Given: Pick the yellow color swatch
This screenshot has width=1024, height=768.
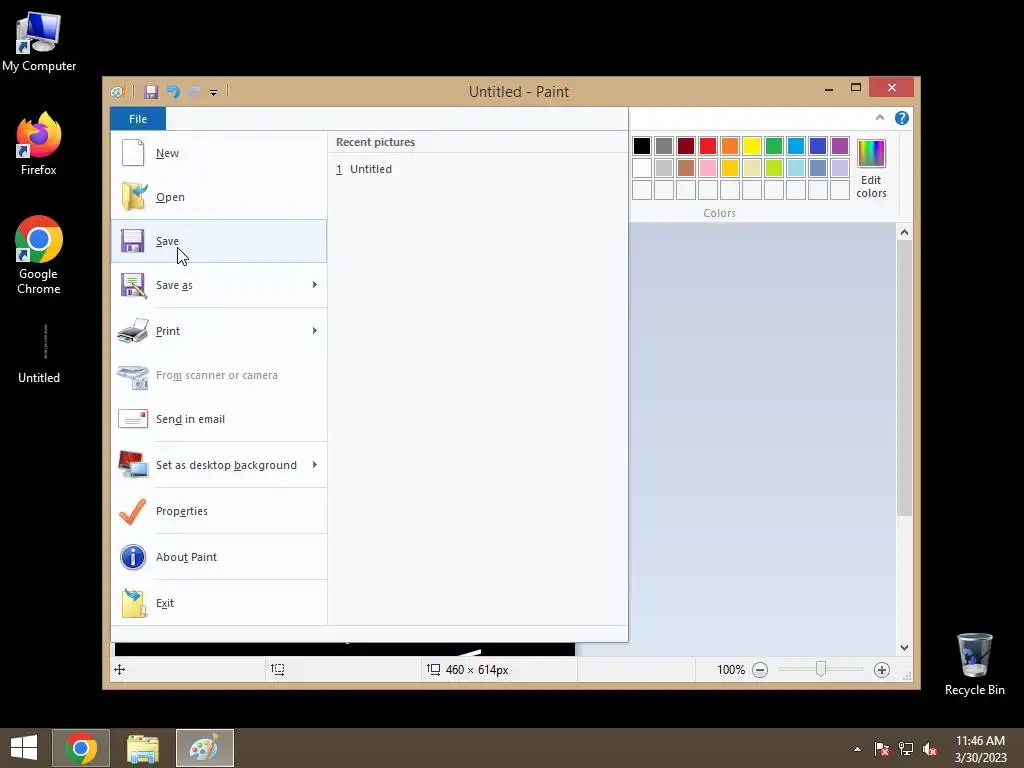Looking at the screenshot, I should (752, 146).
